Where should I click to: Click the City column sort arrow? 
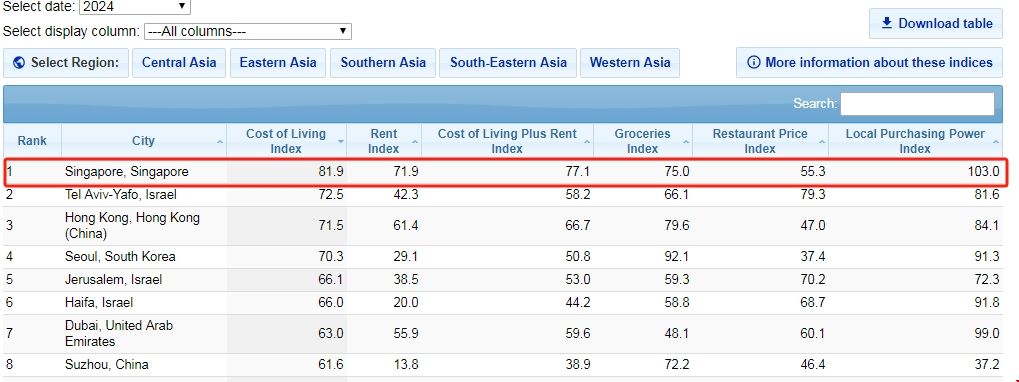[220, 142]
